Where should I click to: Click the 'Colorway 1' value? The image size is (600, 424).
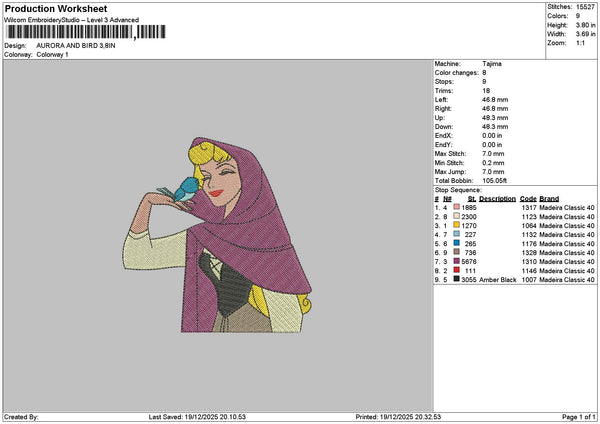click(52, 55)
